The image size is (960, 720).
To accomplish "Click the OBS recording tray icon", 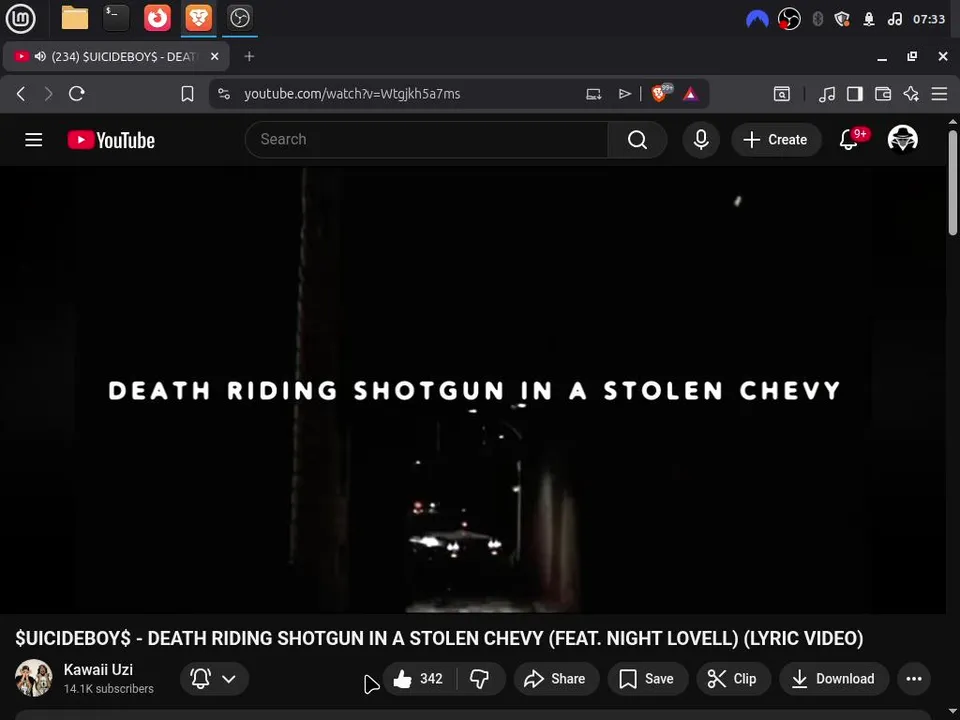I will (789, 19).
